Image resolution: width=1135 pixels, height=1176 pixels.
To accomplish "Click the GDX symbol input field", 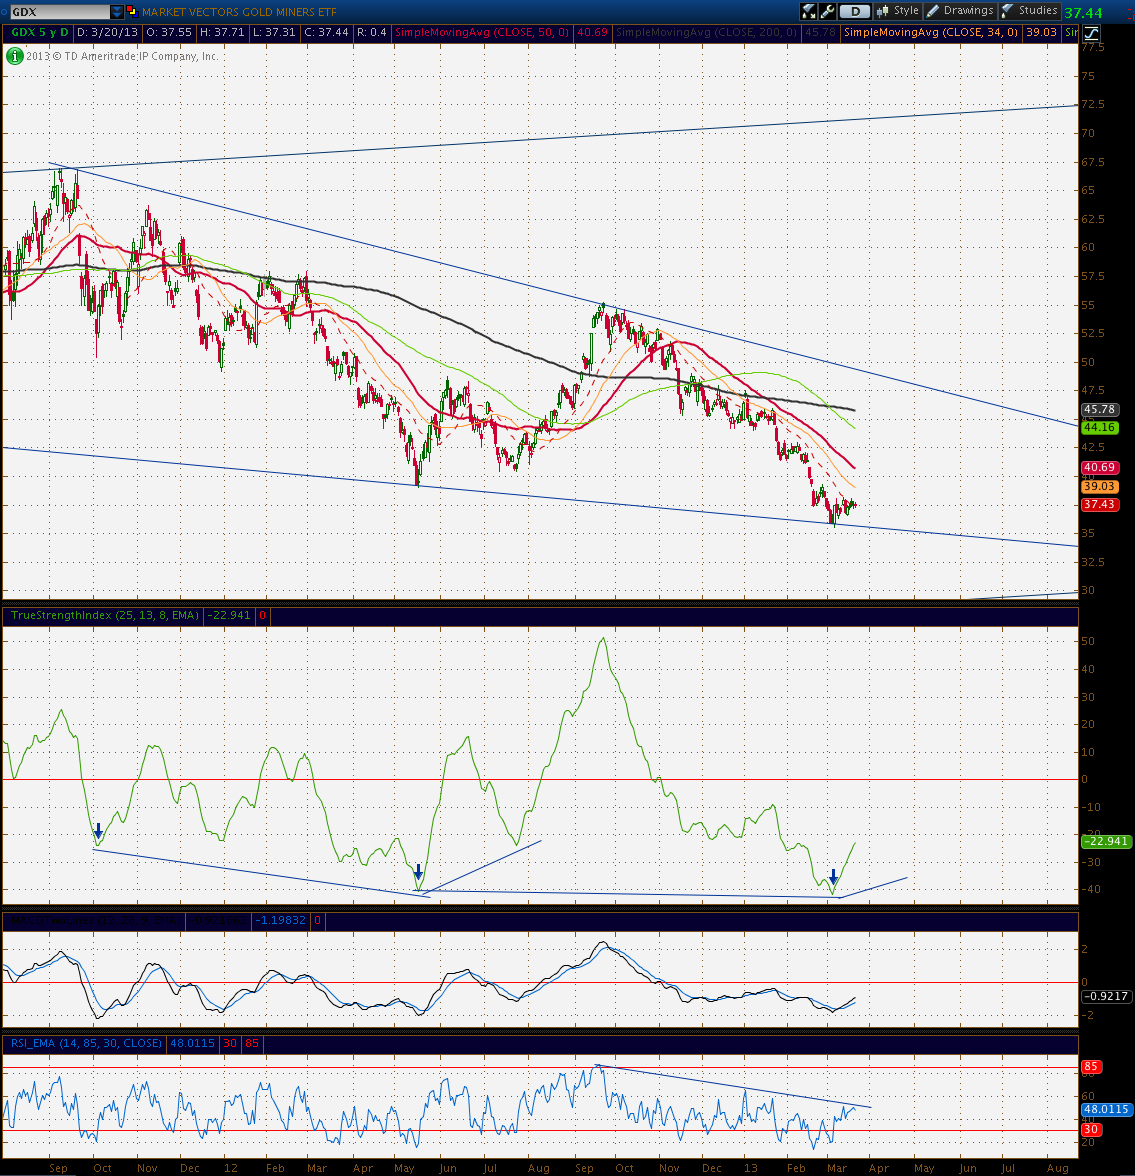I will pos(60,12).
